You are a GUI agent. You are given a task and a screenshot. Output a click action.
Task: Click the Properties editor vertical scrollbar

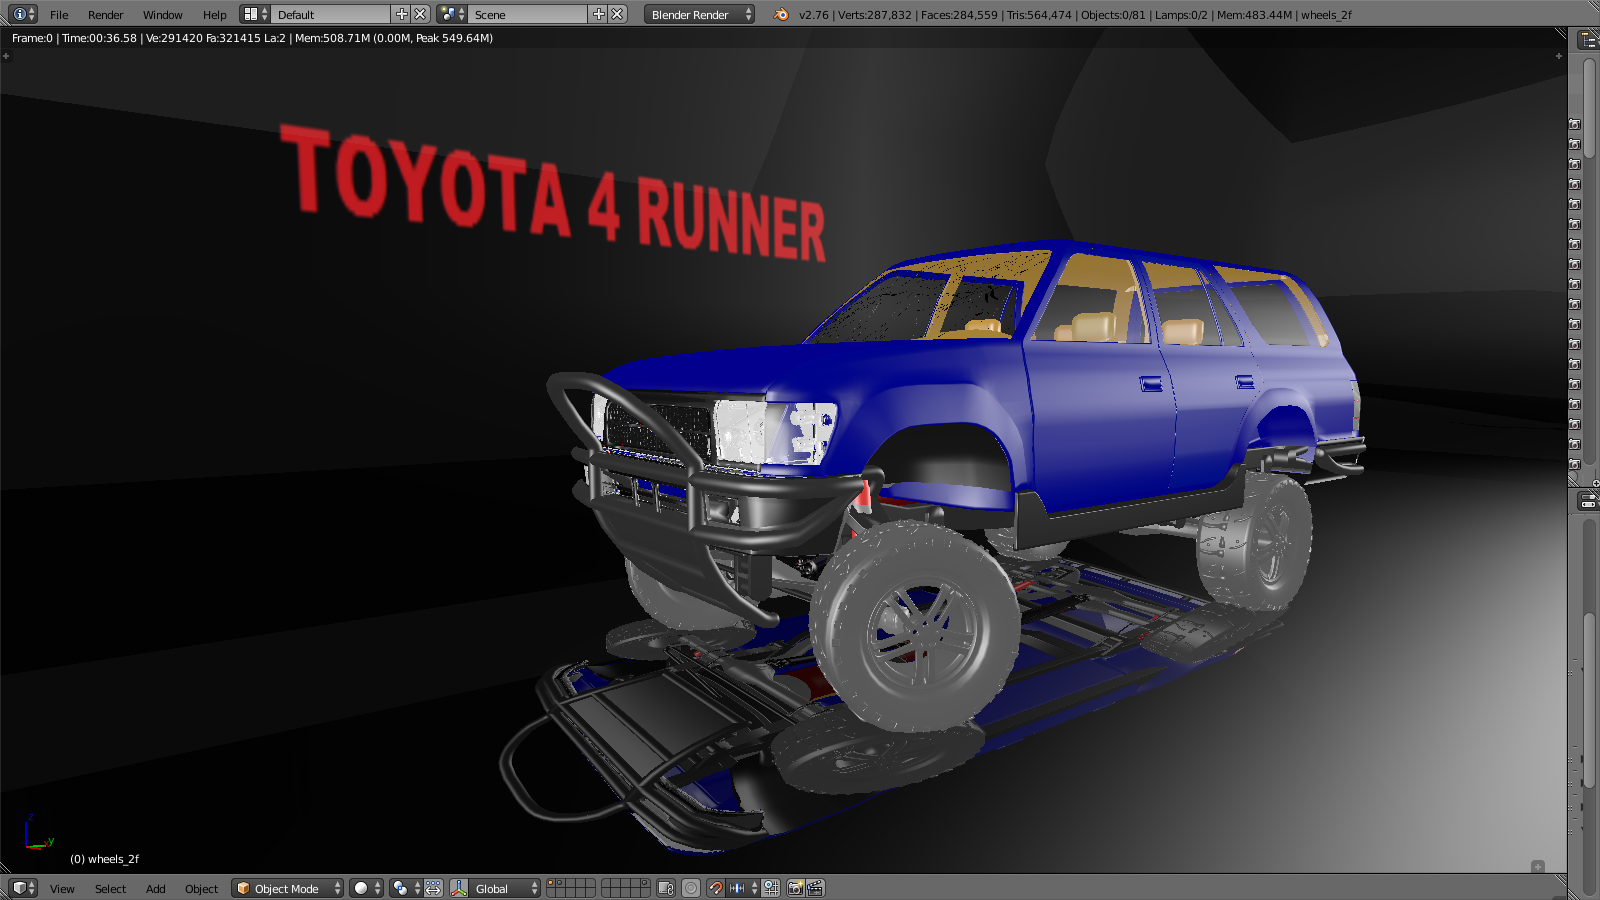point(1590,700)
